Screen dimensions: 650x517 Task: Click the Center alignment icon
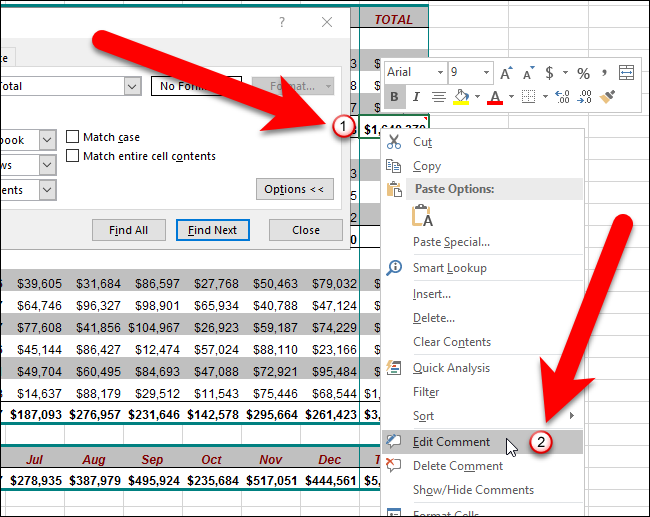click(439, 97)
